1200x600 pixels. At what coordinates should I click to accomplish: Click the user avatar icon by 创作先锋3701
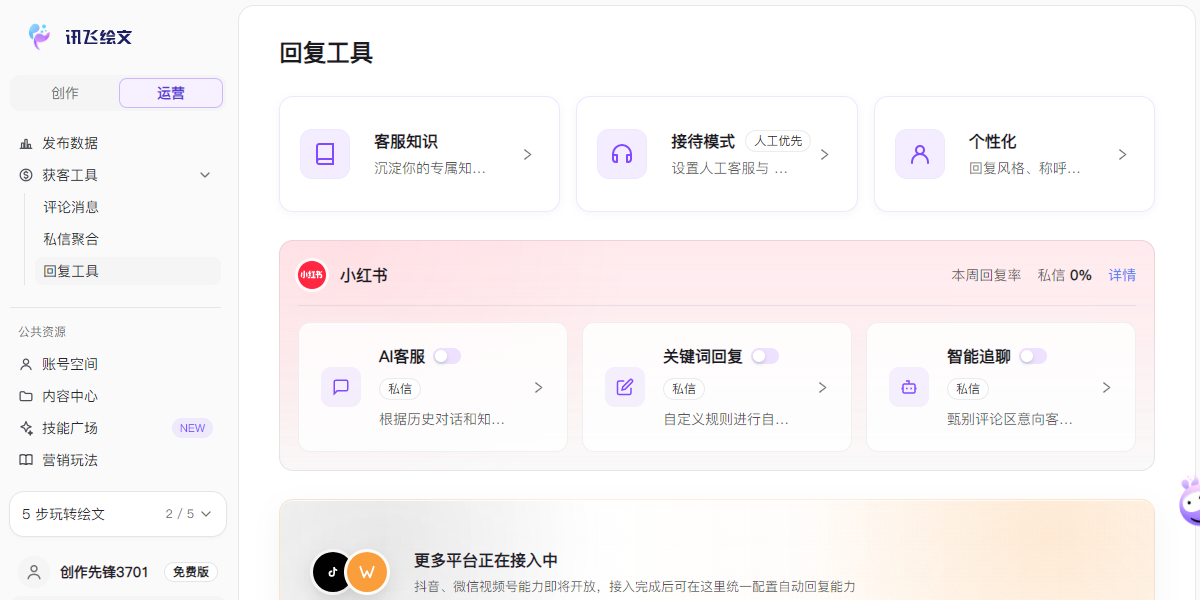(34, 572)
